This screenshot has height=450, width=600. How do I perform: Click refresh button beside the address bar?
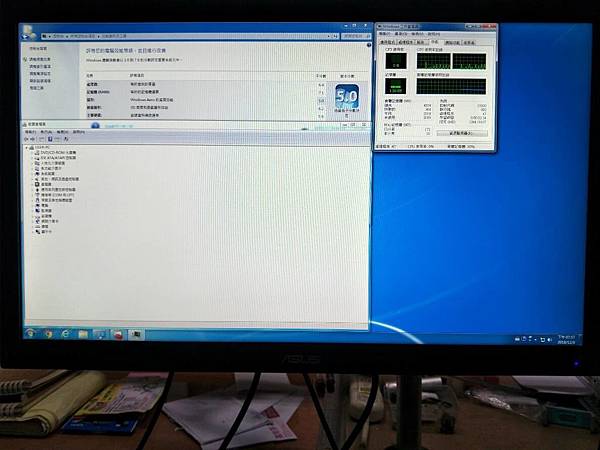(x=335, y=36)
